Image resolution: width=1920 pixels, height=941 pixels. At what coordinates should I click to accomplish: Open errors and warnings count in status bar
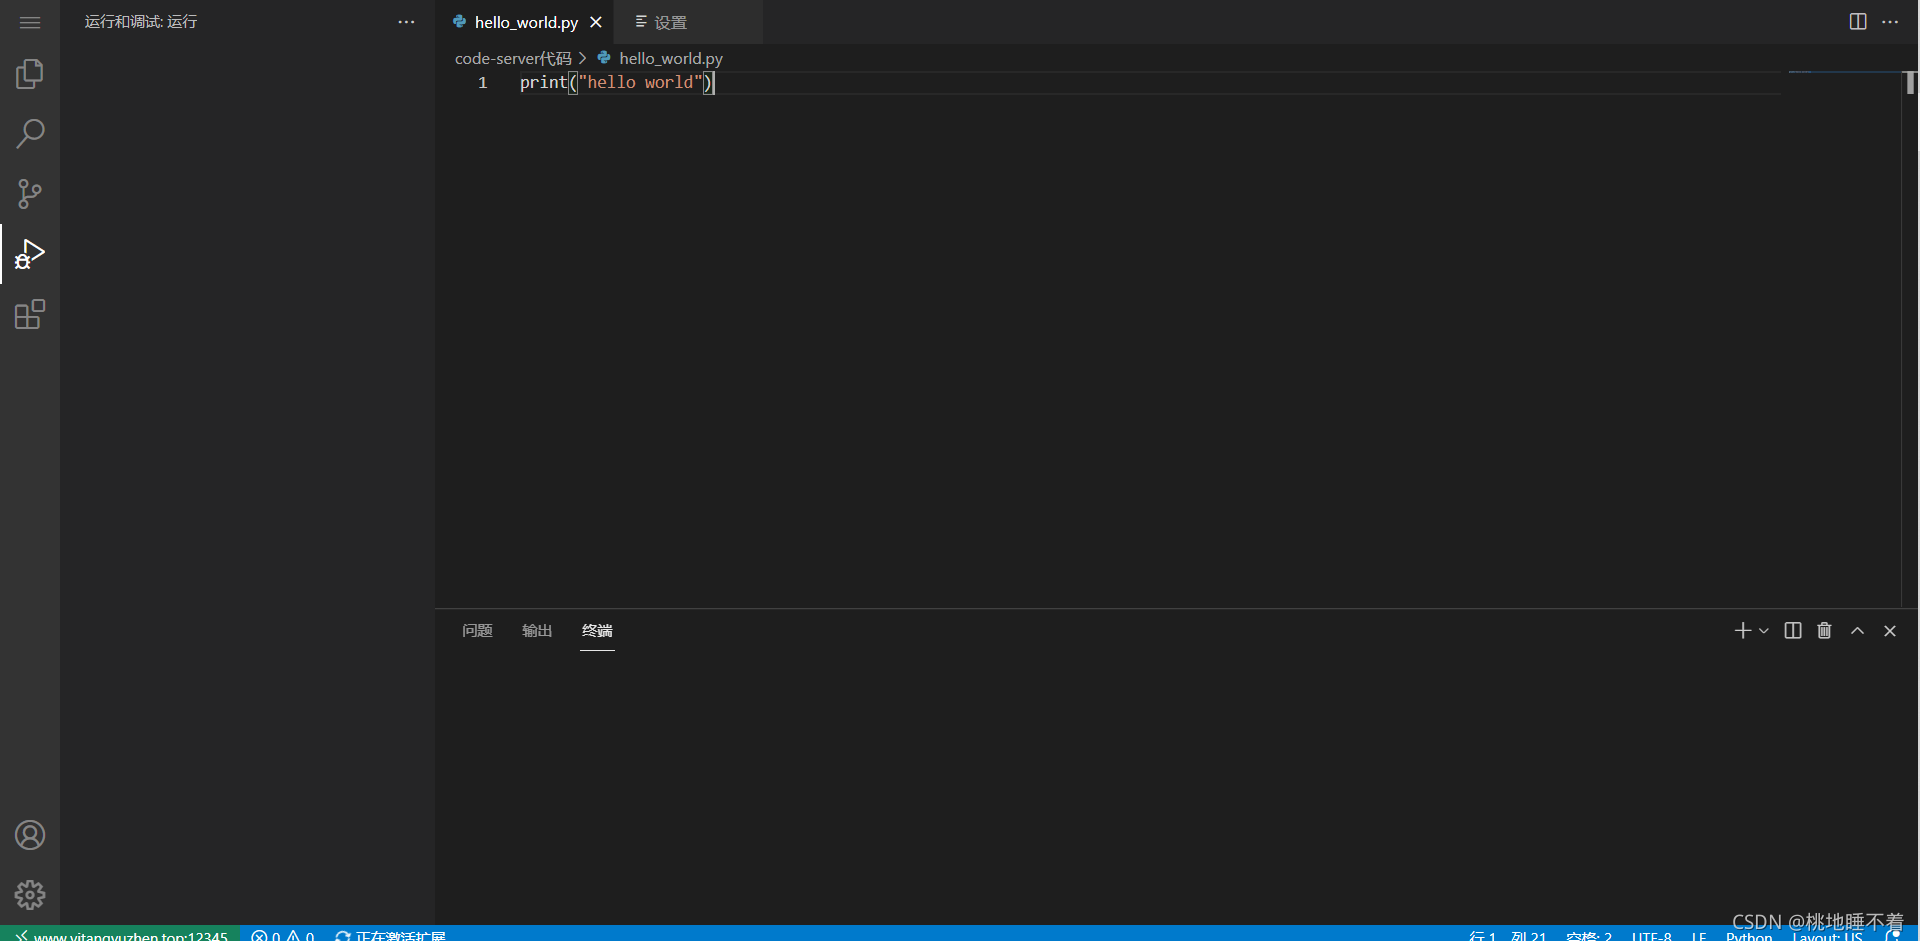[x=283, y=935]
